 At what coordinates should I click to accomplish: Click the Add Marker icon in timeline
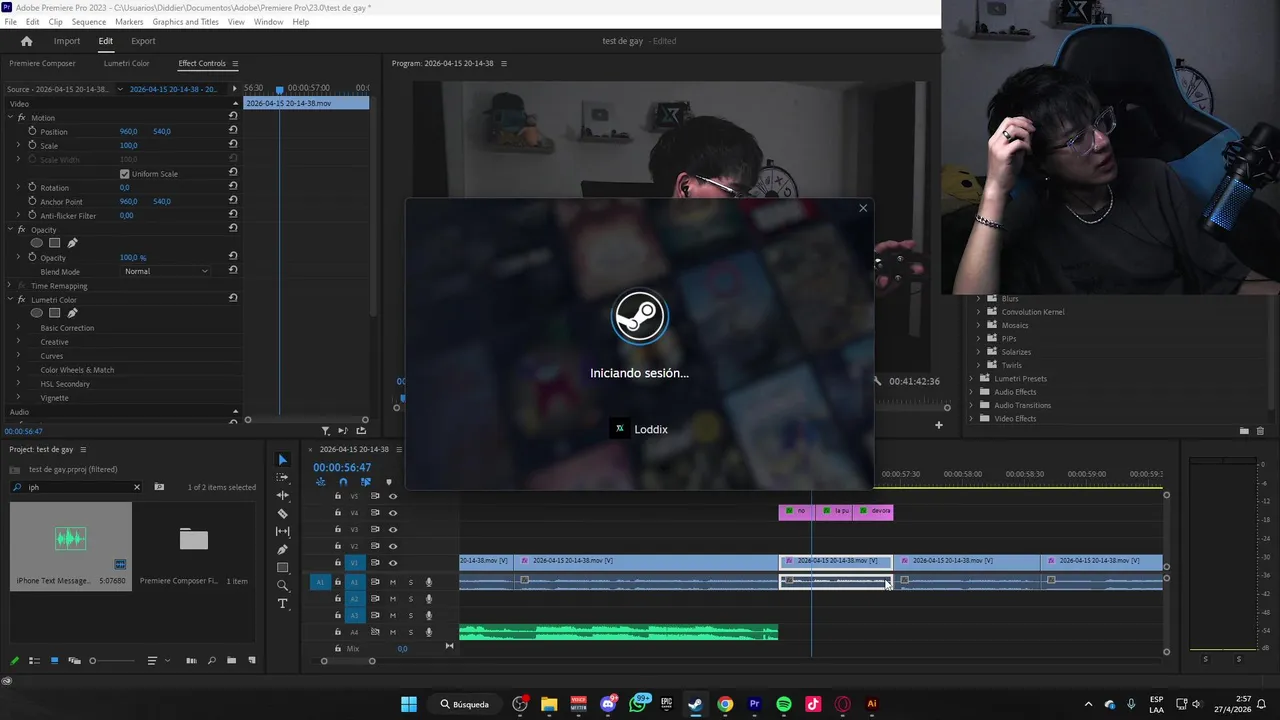pos(389,482)
